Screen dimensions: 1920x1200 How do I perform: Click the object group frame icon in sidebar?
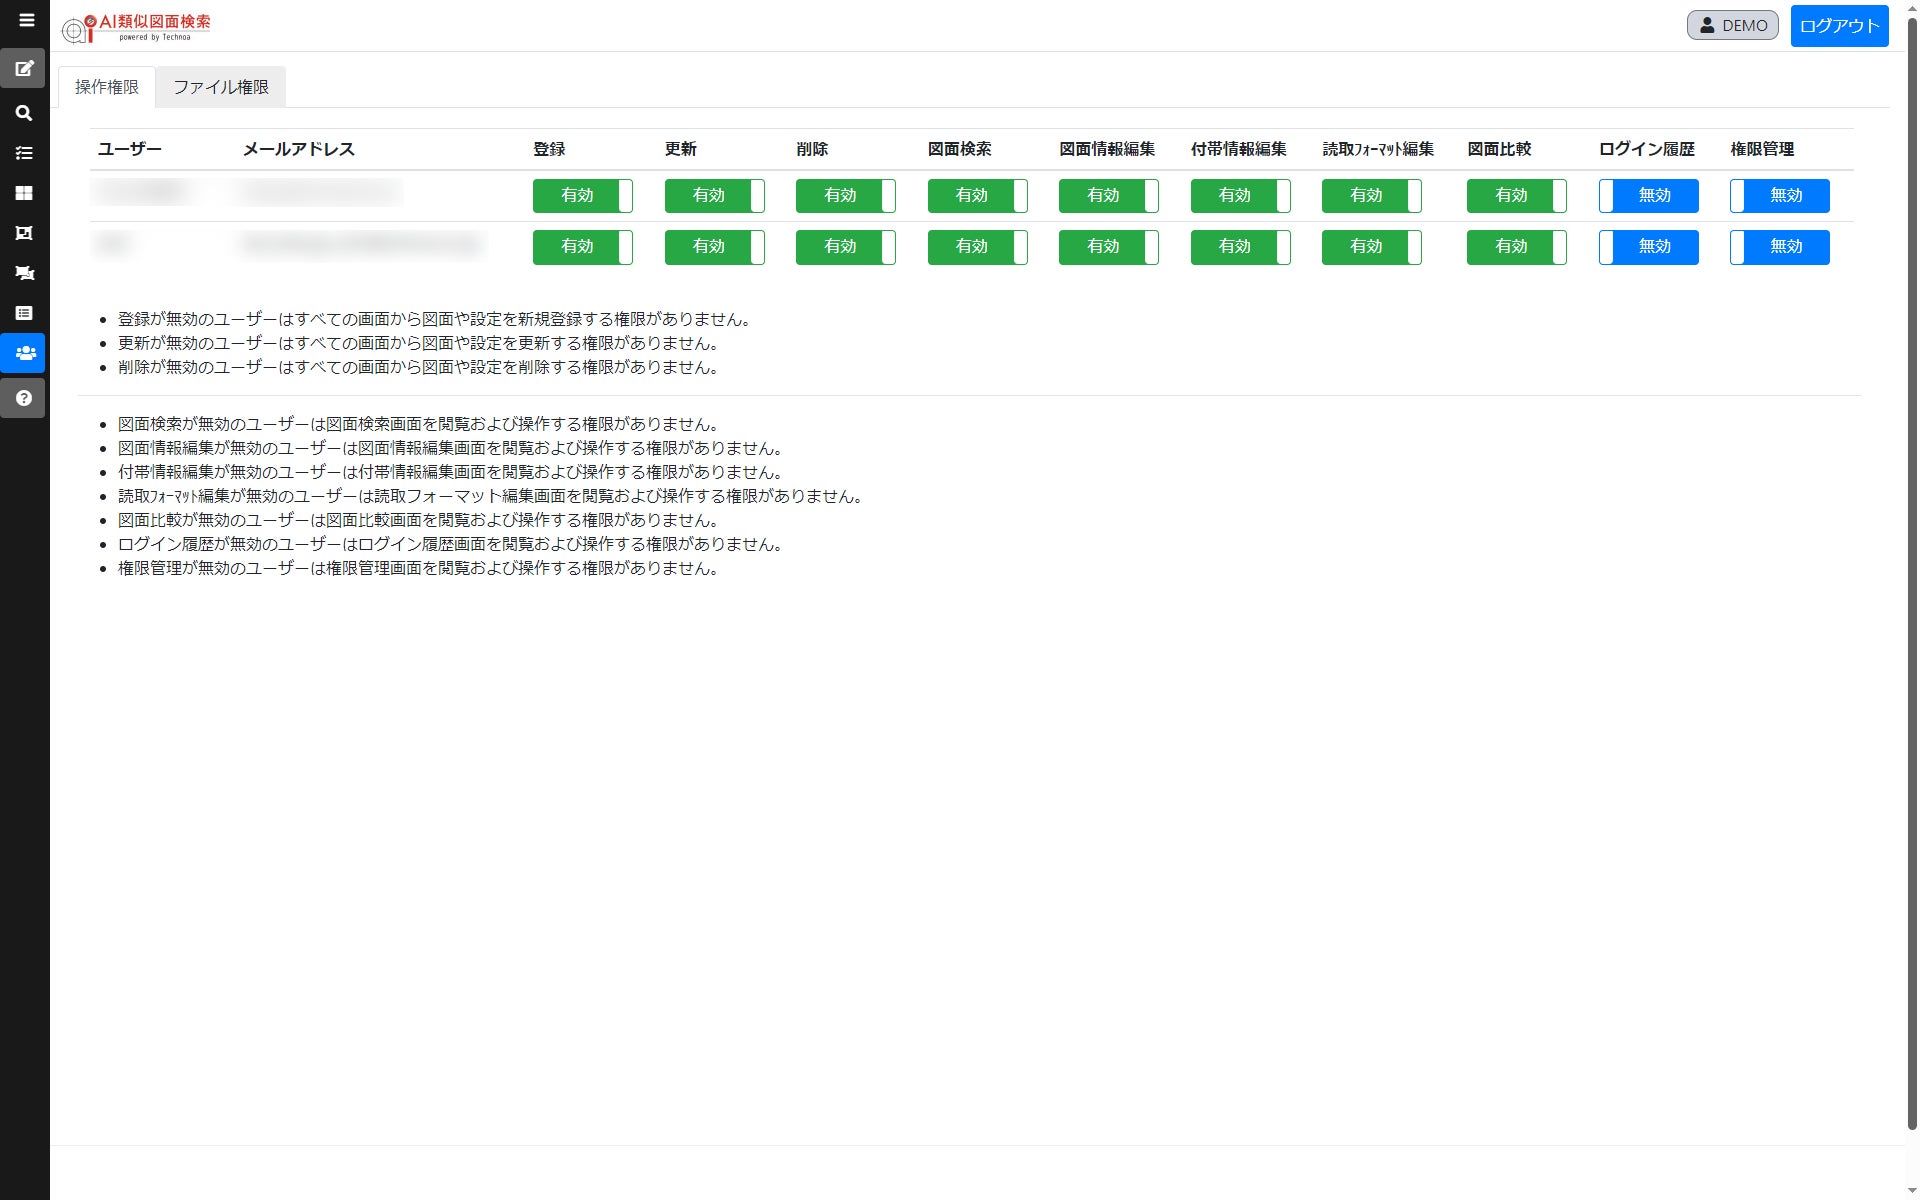point(24,233)
